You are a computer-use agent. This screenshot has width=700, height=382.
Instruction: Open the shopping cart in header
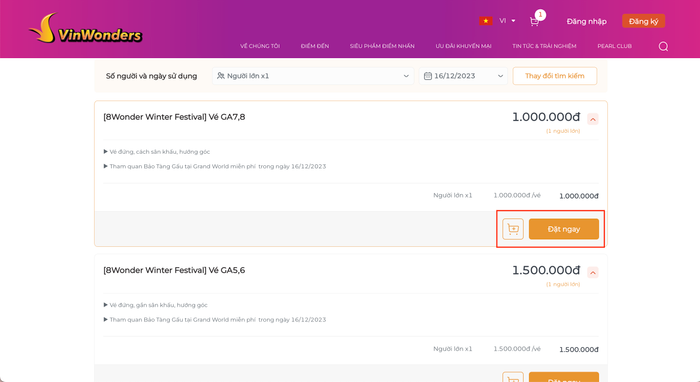[x=534, y=21]
